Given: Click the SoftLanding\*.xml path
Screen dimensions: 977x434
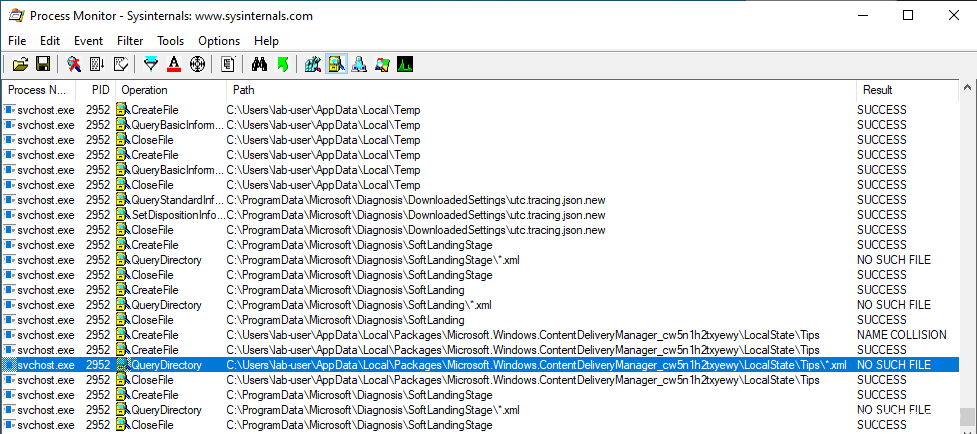Looking at the screenshot, I should pos(359,305).
